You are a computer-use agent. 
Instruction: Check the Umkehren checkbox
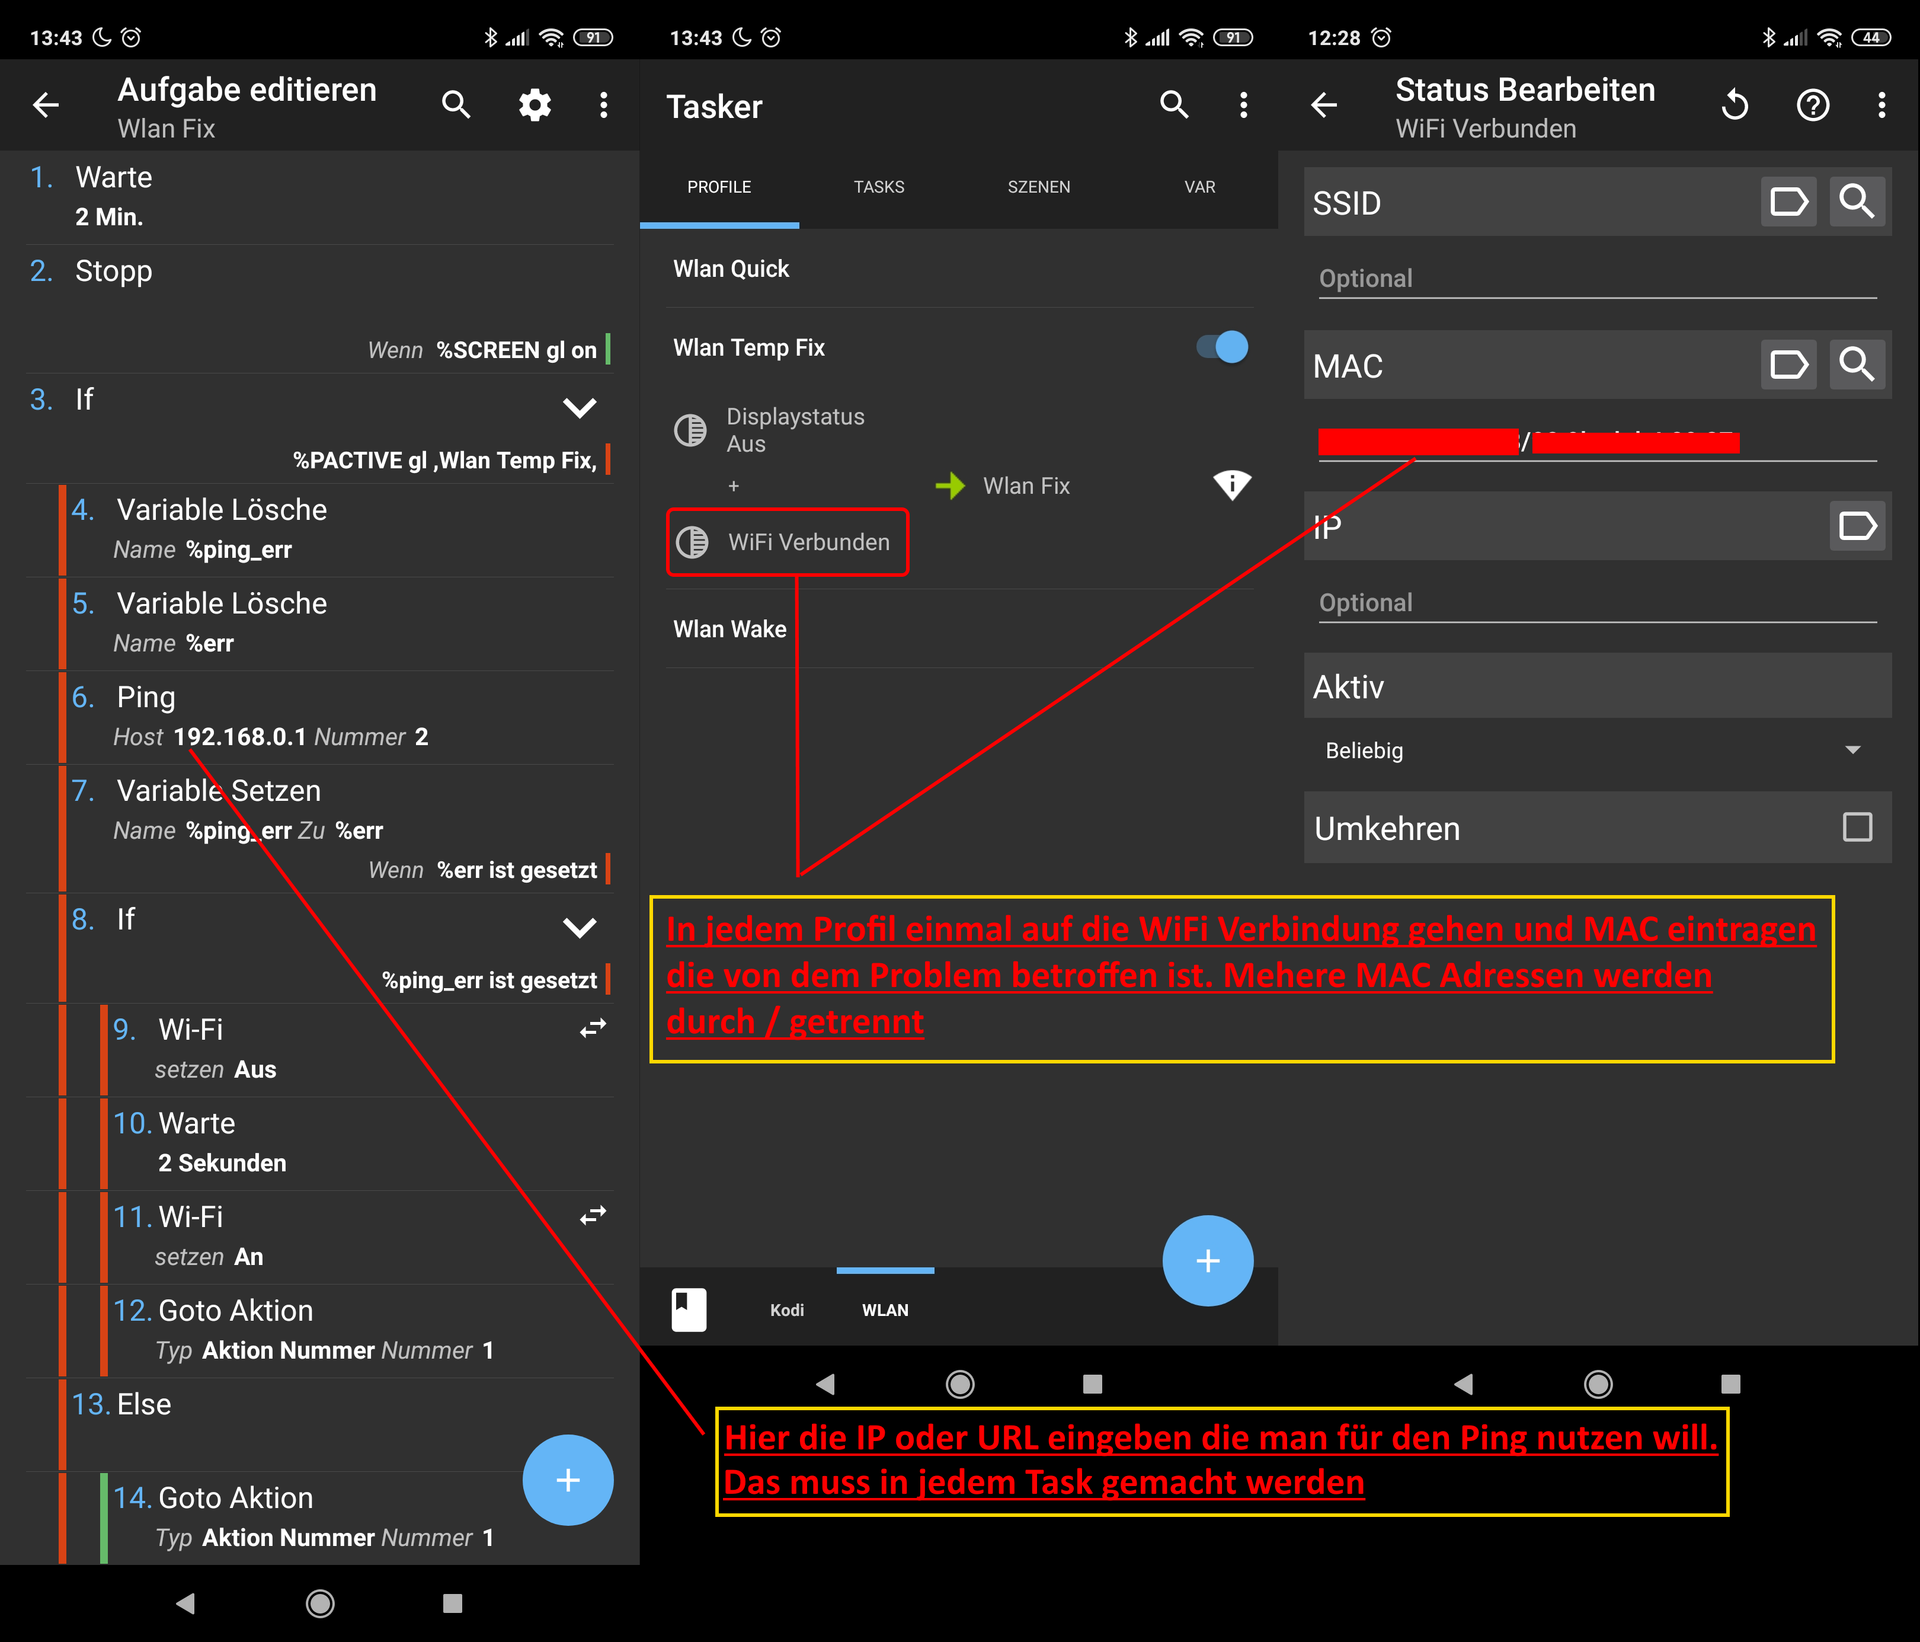(1857, 827)
